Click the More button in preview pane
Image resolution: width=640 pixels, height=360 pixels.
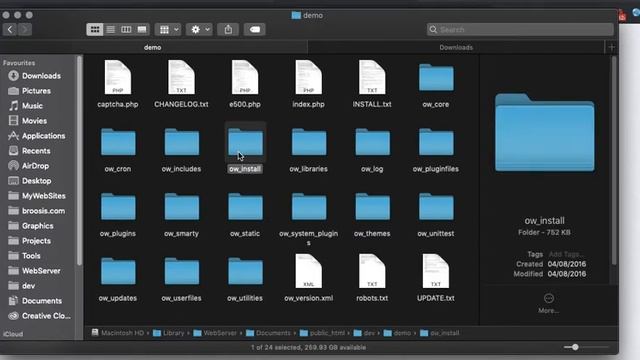coord(549,303)
